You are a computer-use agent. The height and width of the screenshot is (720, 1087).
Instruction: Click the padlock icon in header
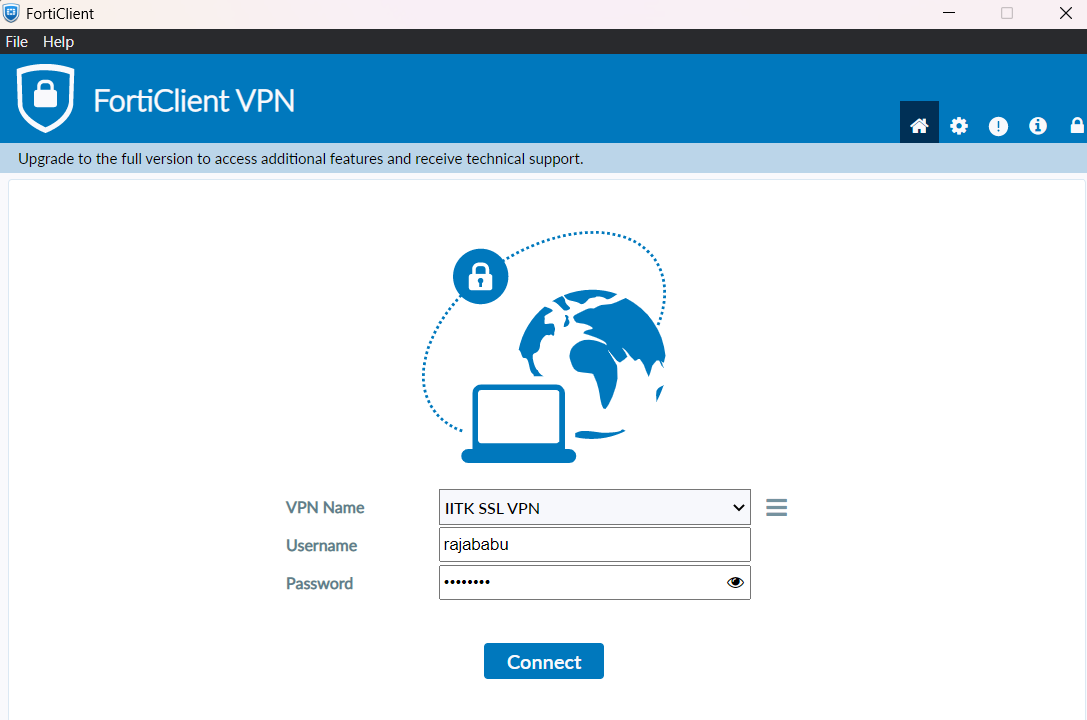tap(1077, 125)
